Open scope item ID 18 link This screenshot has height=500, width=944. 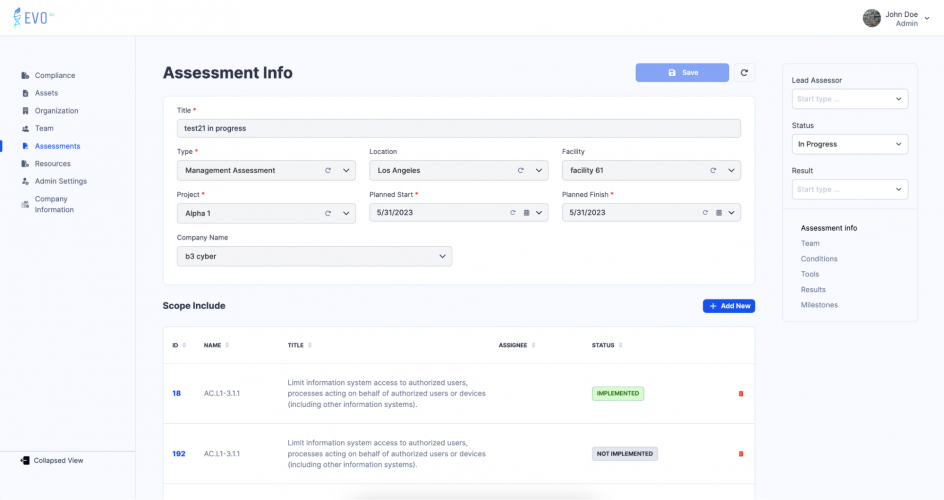tap(176, 394)
